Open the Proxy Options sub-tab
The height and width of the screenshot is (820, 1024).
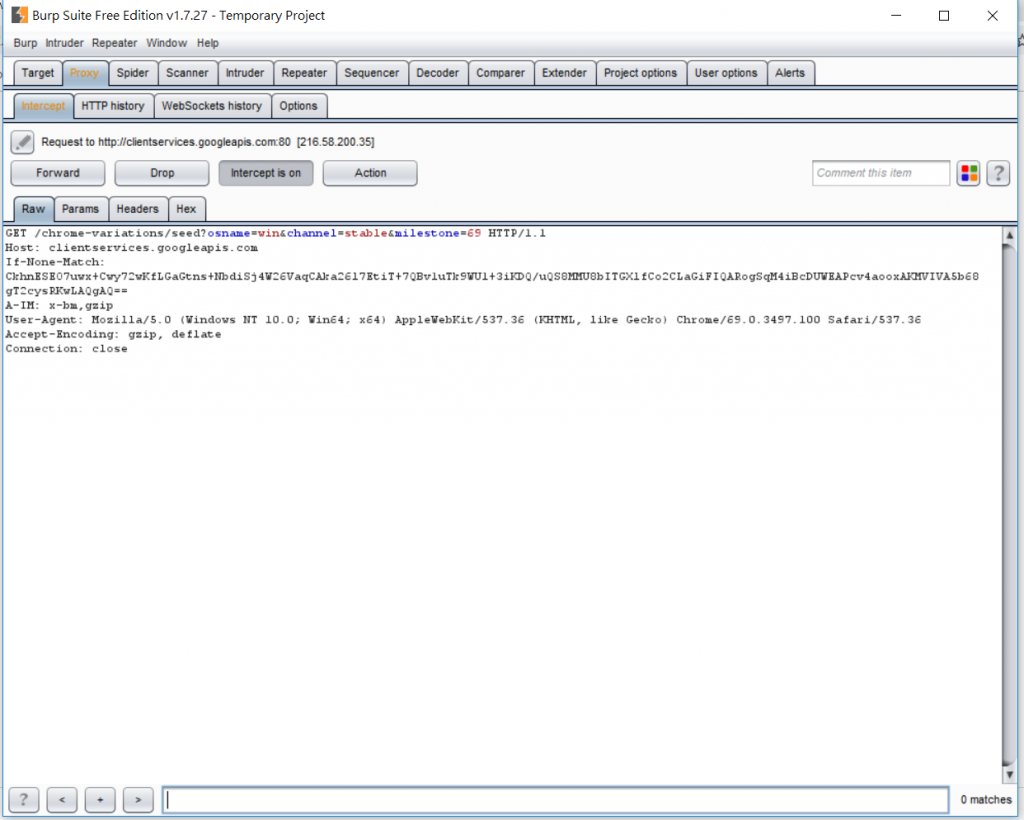click(298, 106)
